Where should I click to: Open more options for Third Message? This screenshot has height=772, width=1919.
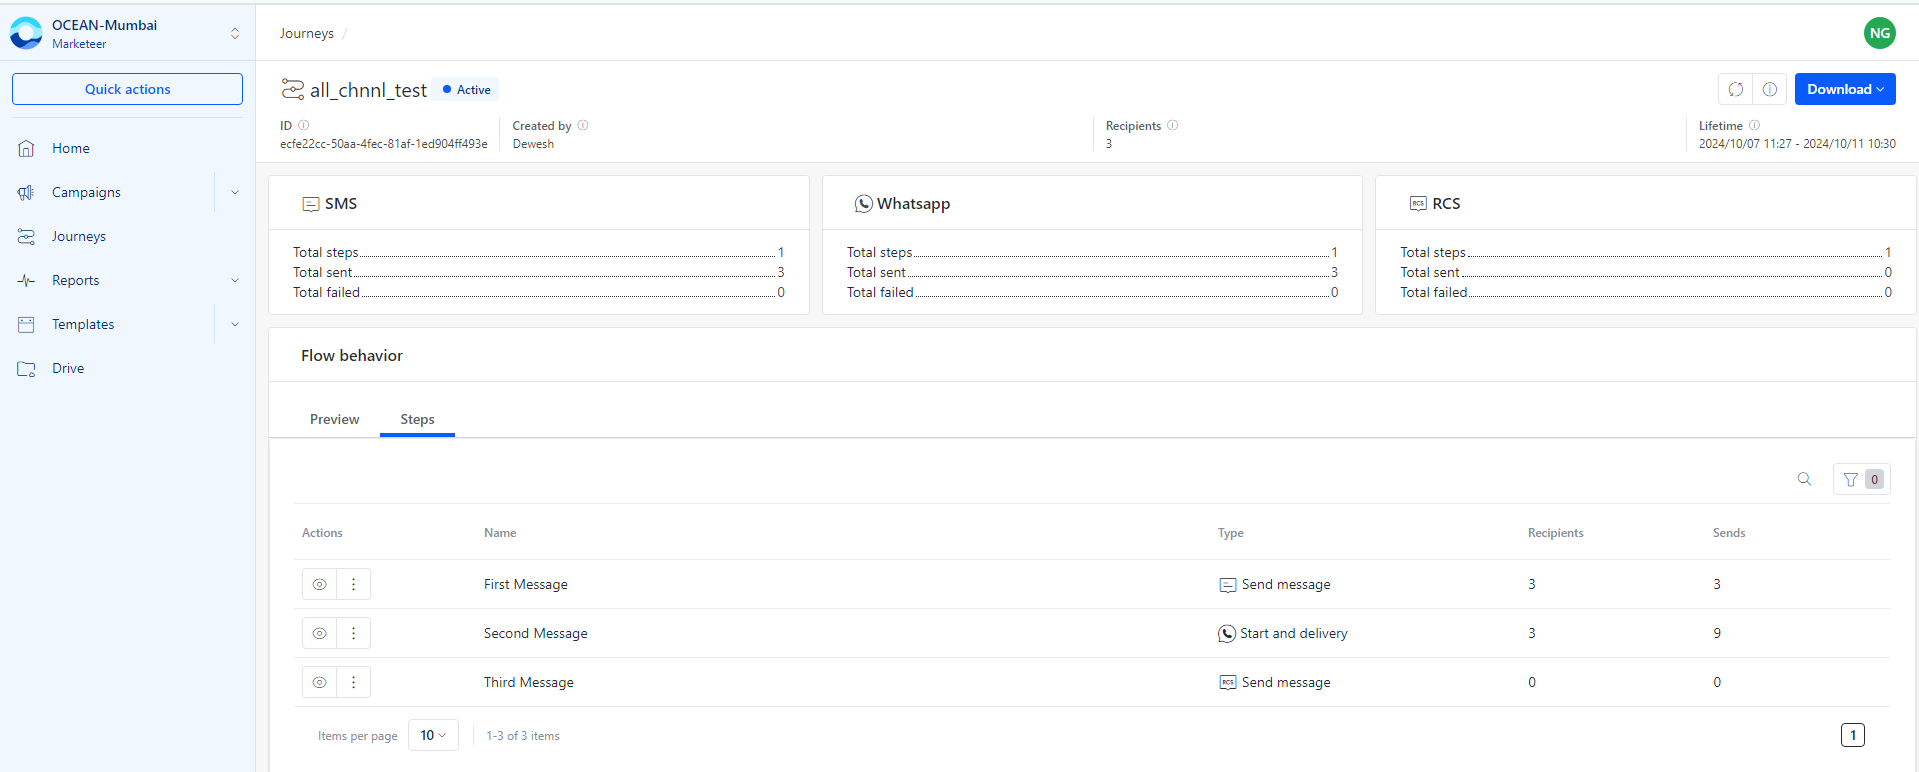pyautogui.click(x=353, y=682)
